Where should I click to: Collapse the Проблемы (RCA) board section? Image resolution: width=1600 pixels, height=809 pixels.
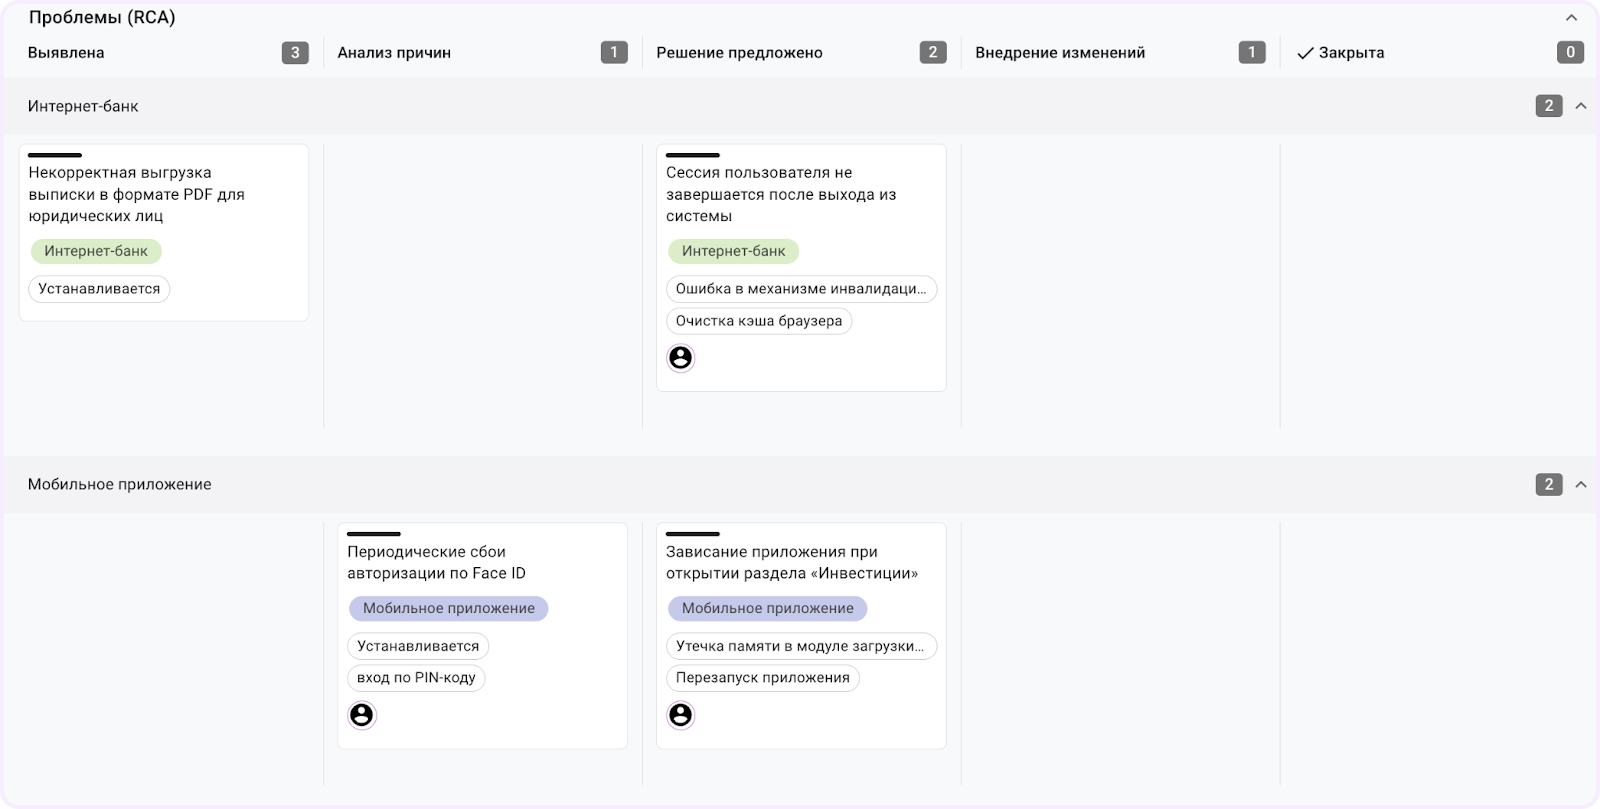[x=1571, y=18]
